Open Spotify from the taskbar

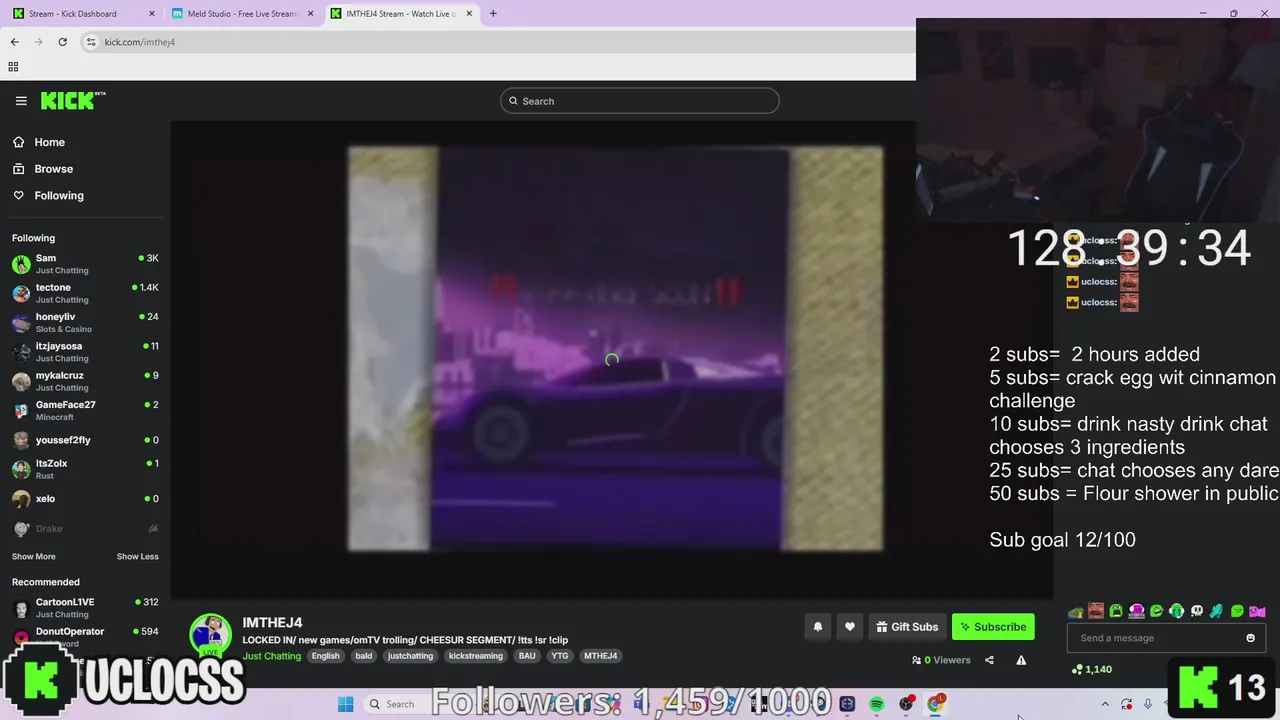click(877, 704)
